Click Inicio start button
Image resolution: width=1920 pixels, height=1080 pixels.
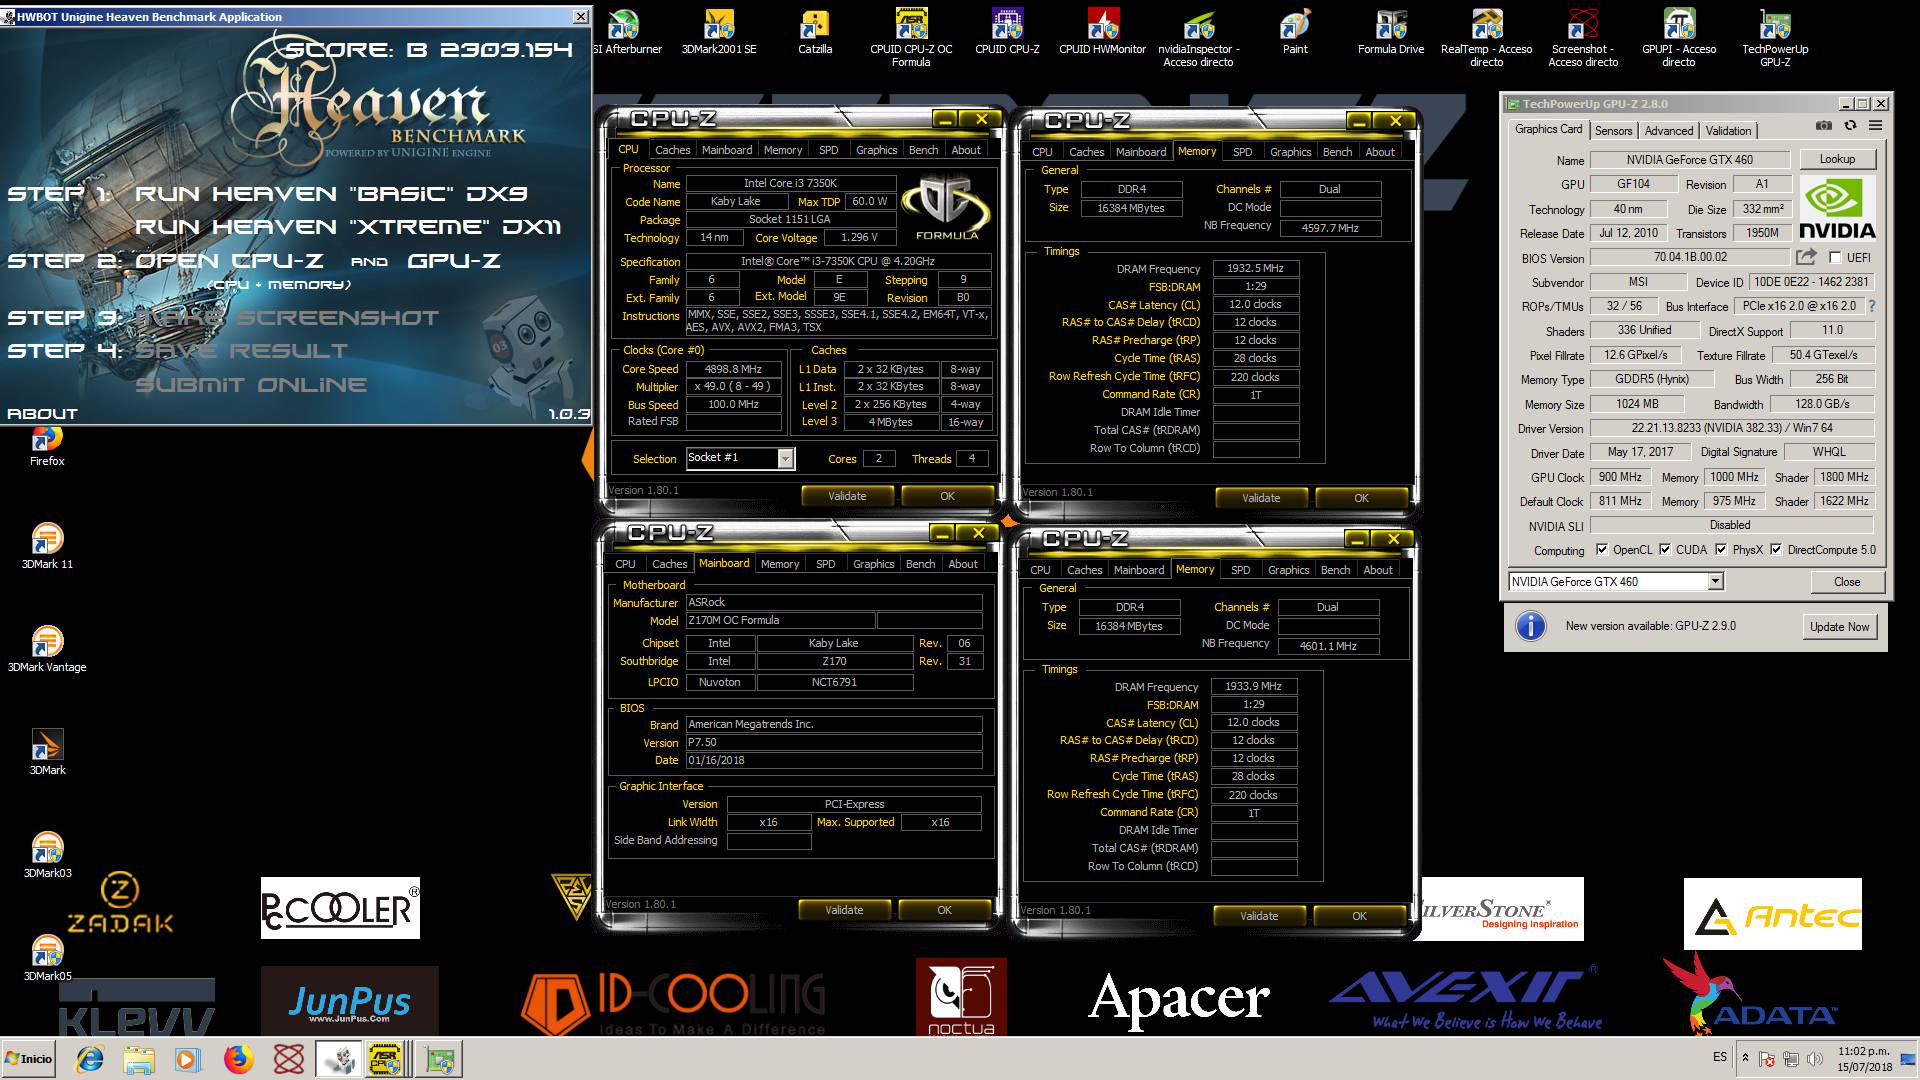pos(30,1059)
